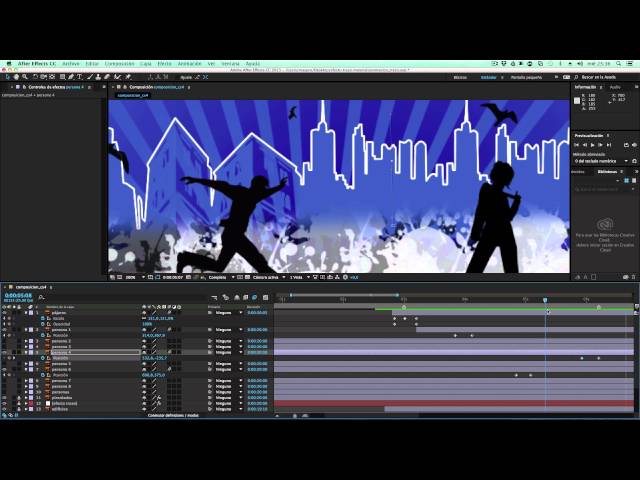
Task: Open viewer resolution dropdown 'Completa'
Action: [x=222, y=277]
